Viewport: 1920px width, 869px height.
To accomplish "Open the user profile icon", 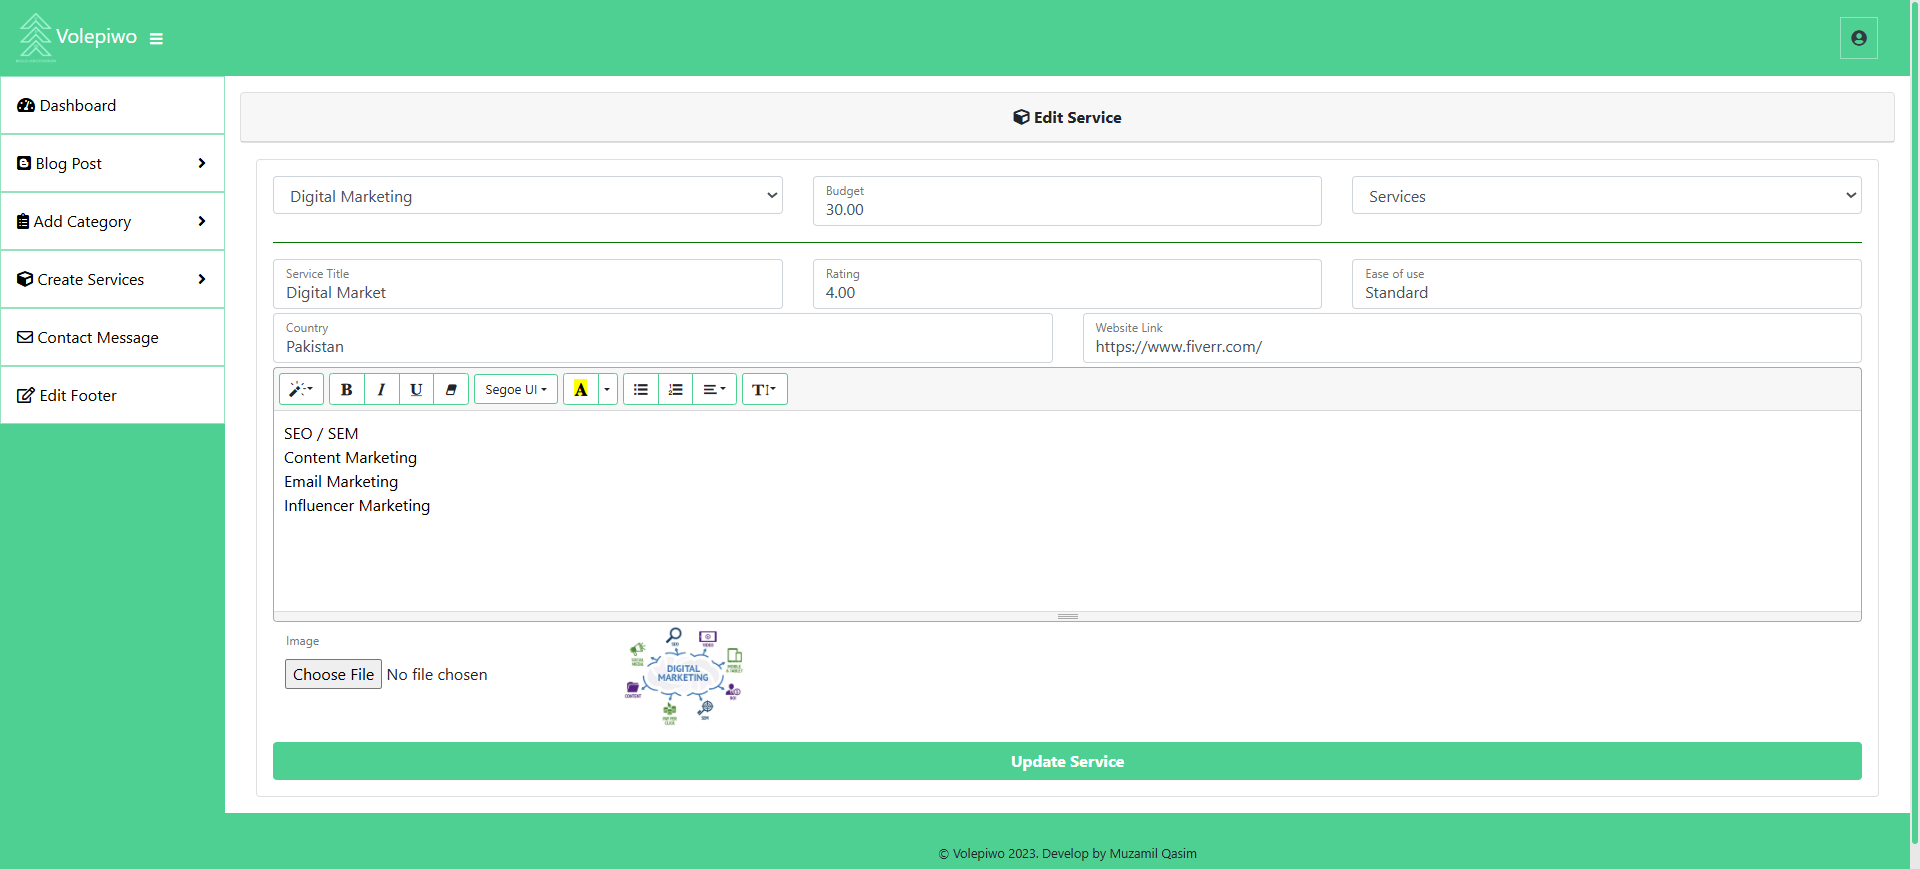I will tap(1858, 38).
